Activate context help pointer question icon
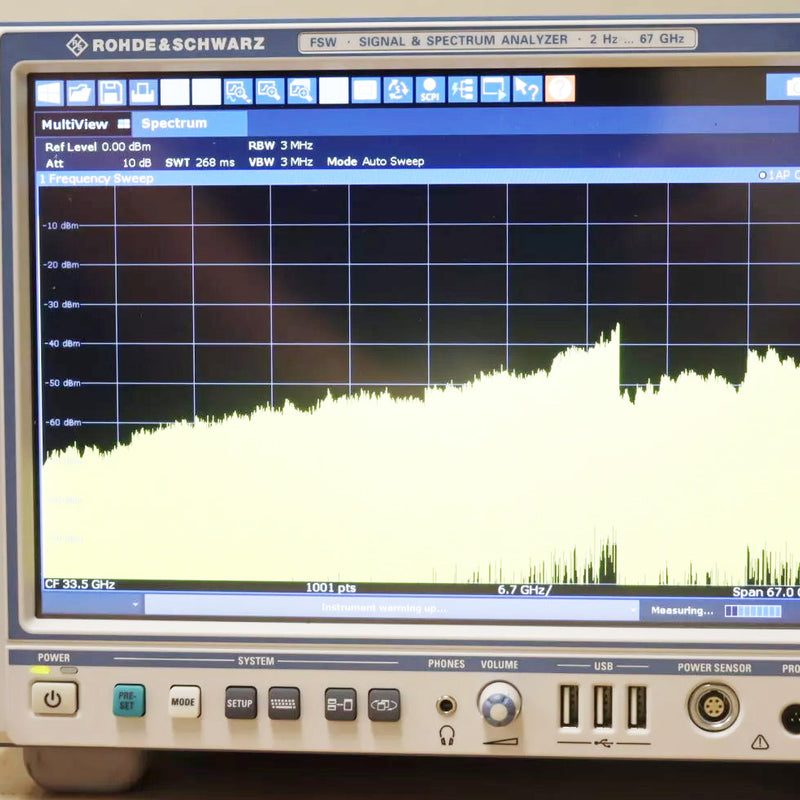 coord(528,88)
